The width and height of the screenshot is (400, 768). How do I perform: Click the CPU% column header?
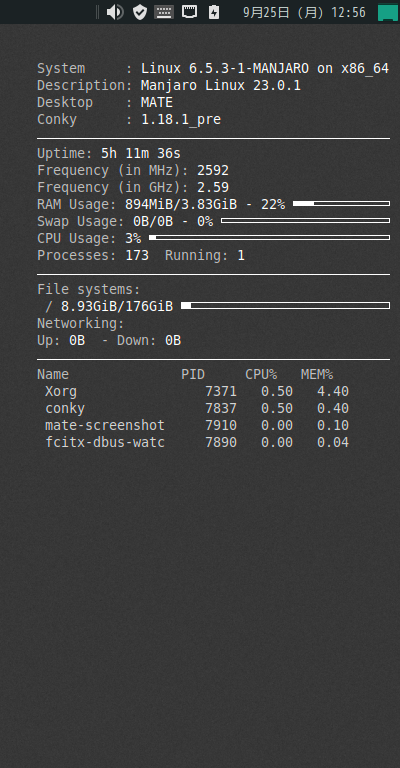pyautogui.click(x=261, y=375)
